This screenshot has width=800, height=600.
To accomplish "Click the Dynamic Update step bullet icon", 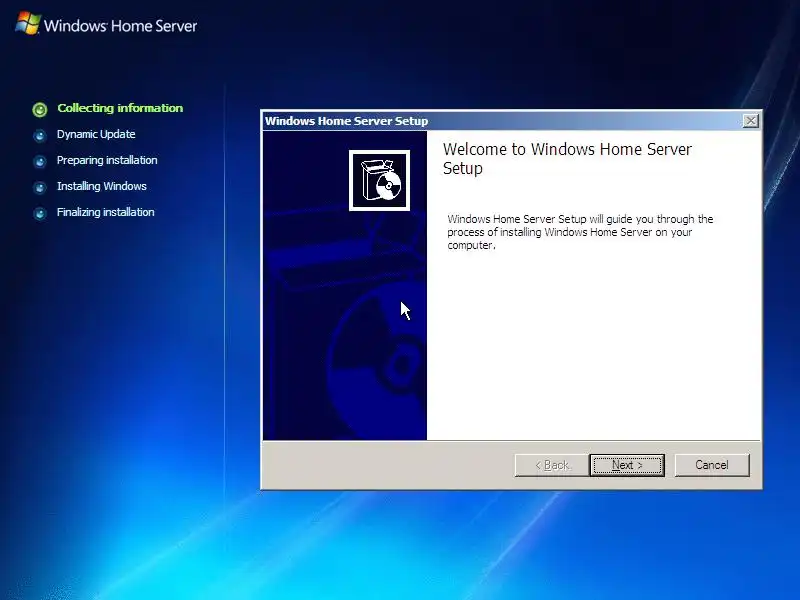I will point(40,136).
